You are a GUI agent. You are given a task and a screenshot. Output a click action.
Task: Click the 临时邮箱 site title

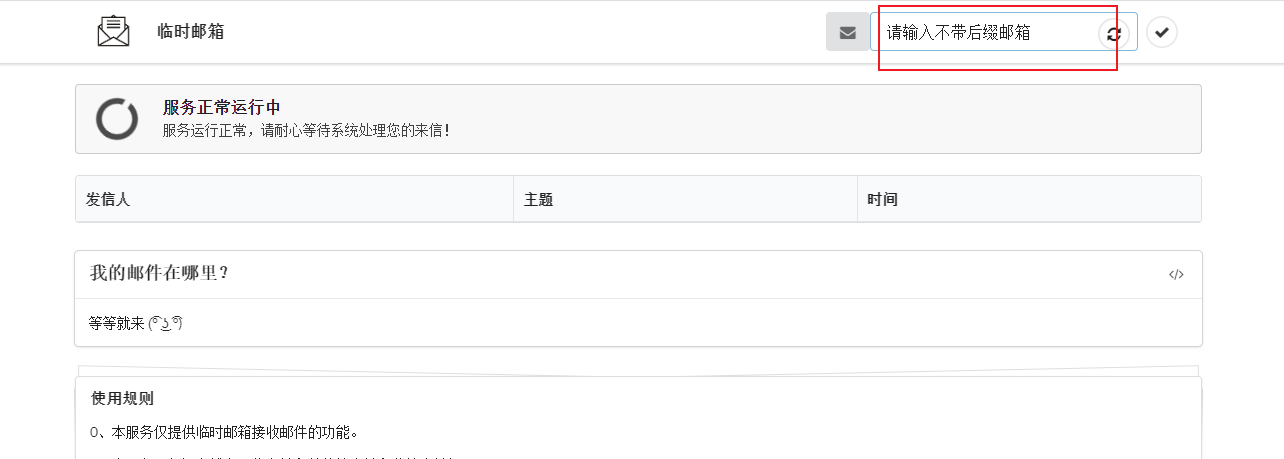(191, 31)
